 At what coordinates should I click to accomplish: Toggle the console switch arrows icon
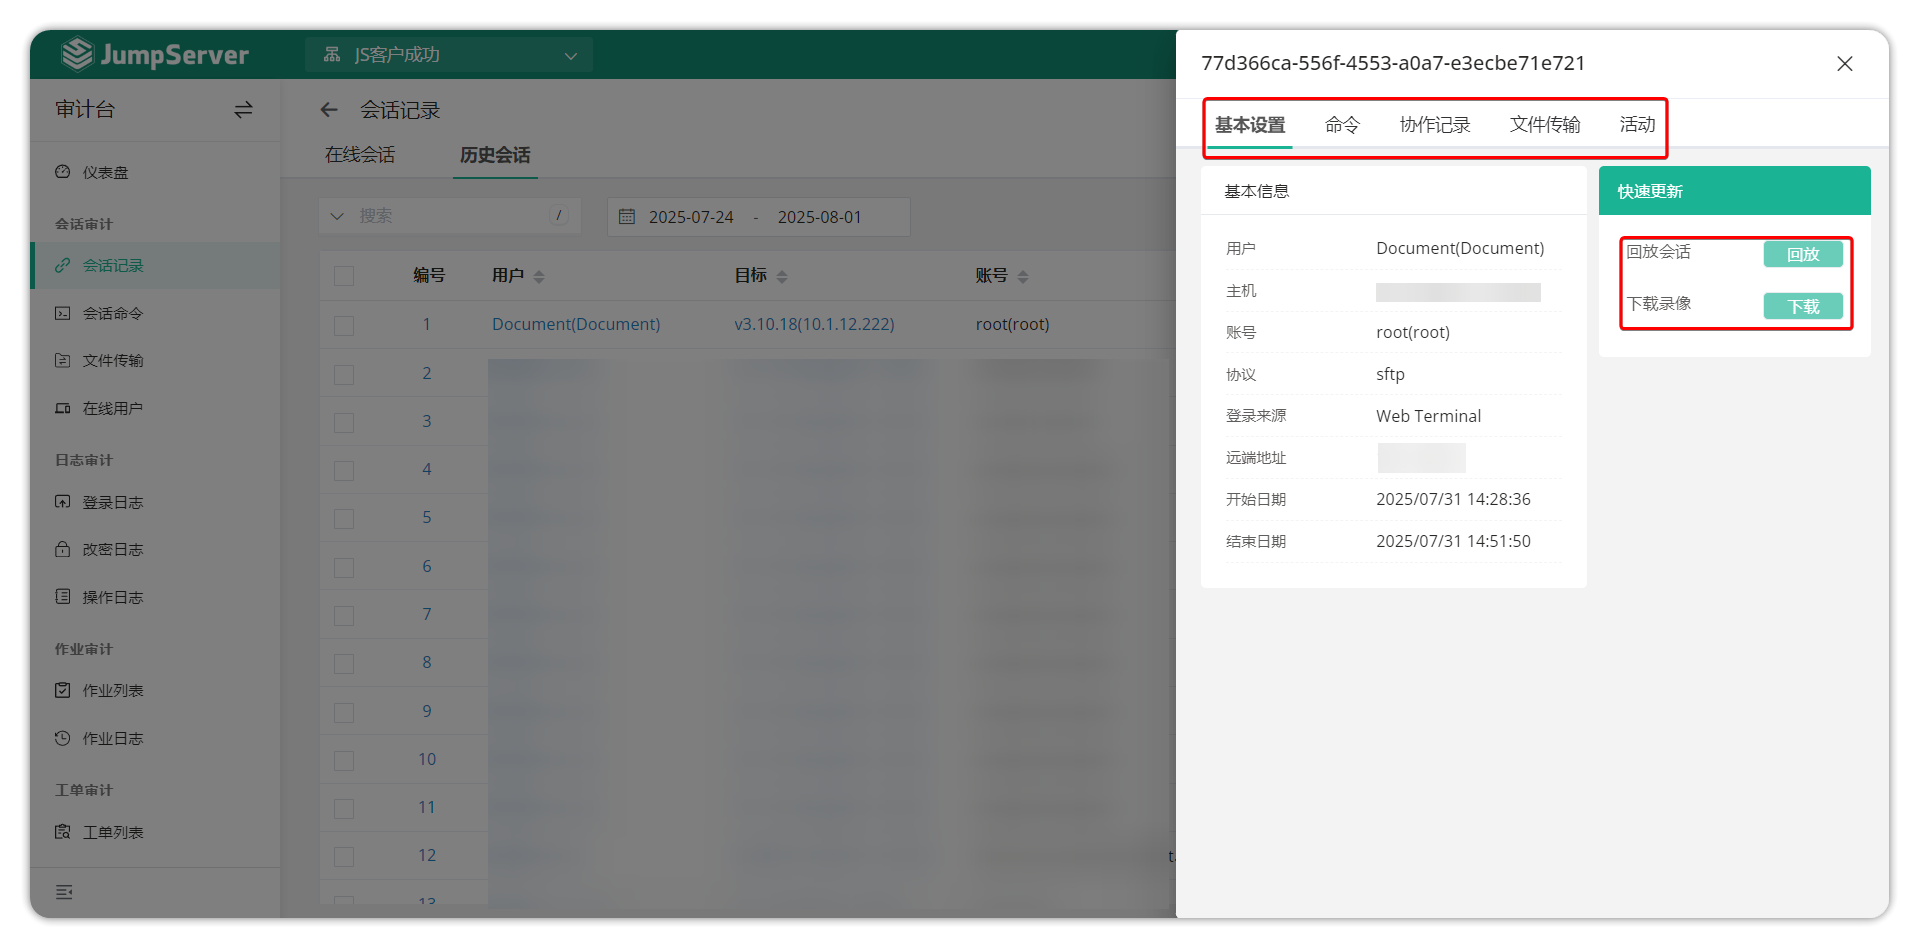click(x=243, y=110)
